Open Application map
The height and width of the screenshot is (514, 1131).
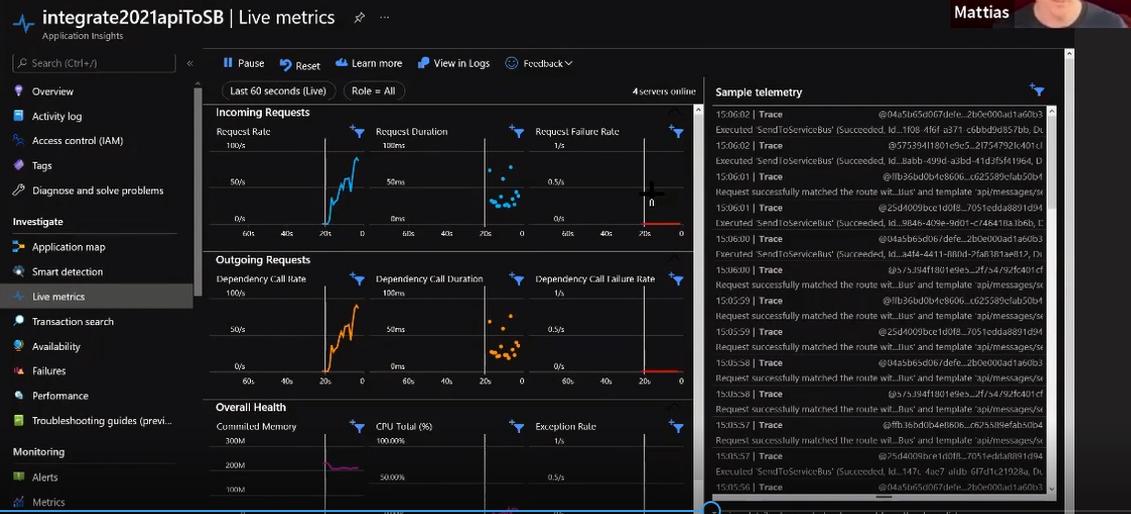[69, 247]
